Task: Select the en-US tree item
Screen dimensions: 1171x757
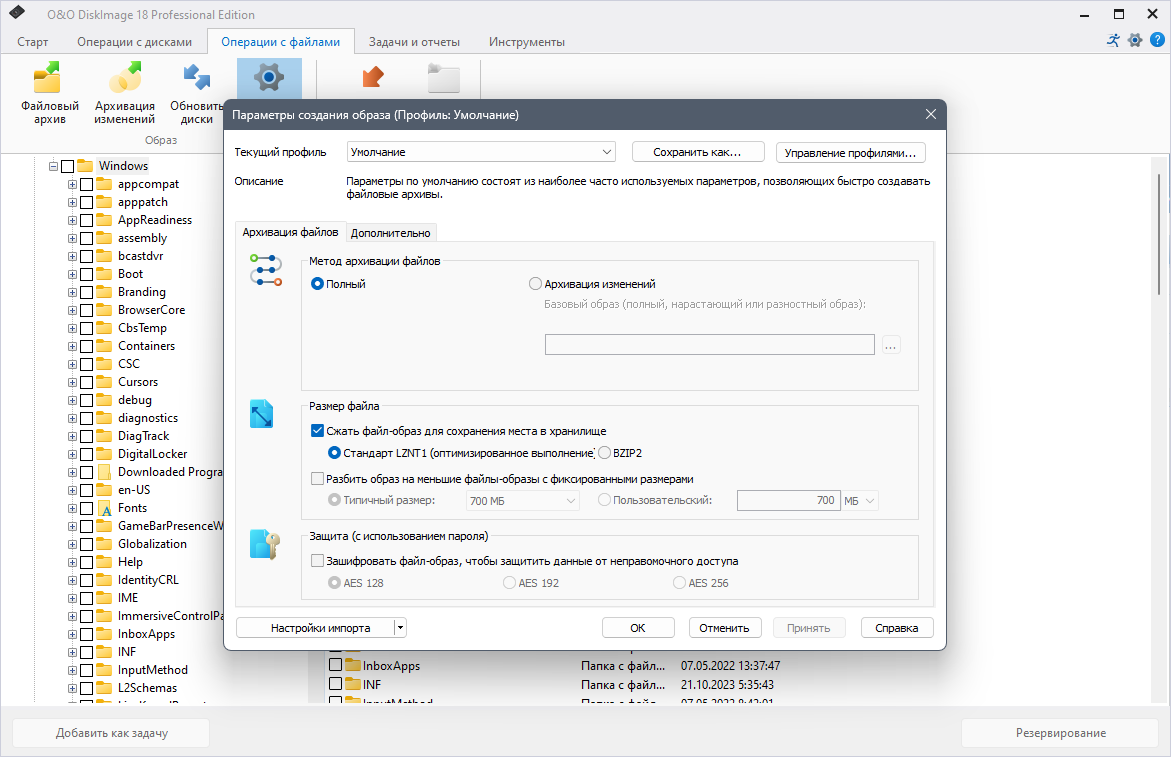Action: click(134, 490)
